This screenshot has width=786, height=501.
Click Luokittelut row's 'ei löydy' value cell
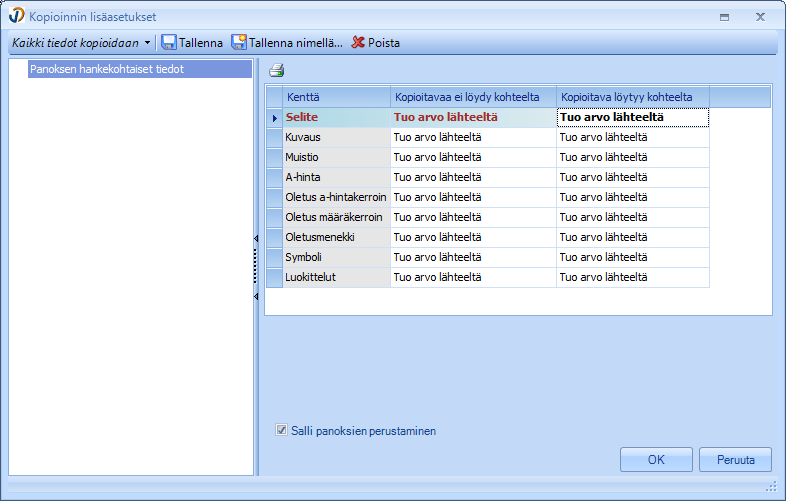pyautogui.click(x=474, y=277)
